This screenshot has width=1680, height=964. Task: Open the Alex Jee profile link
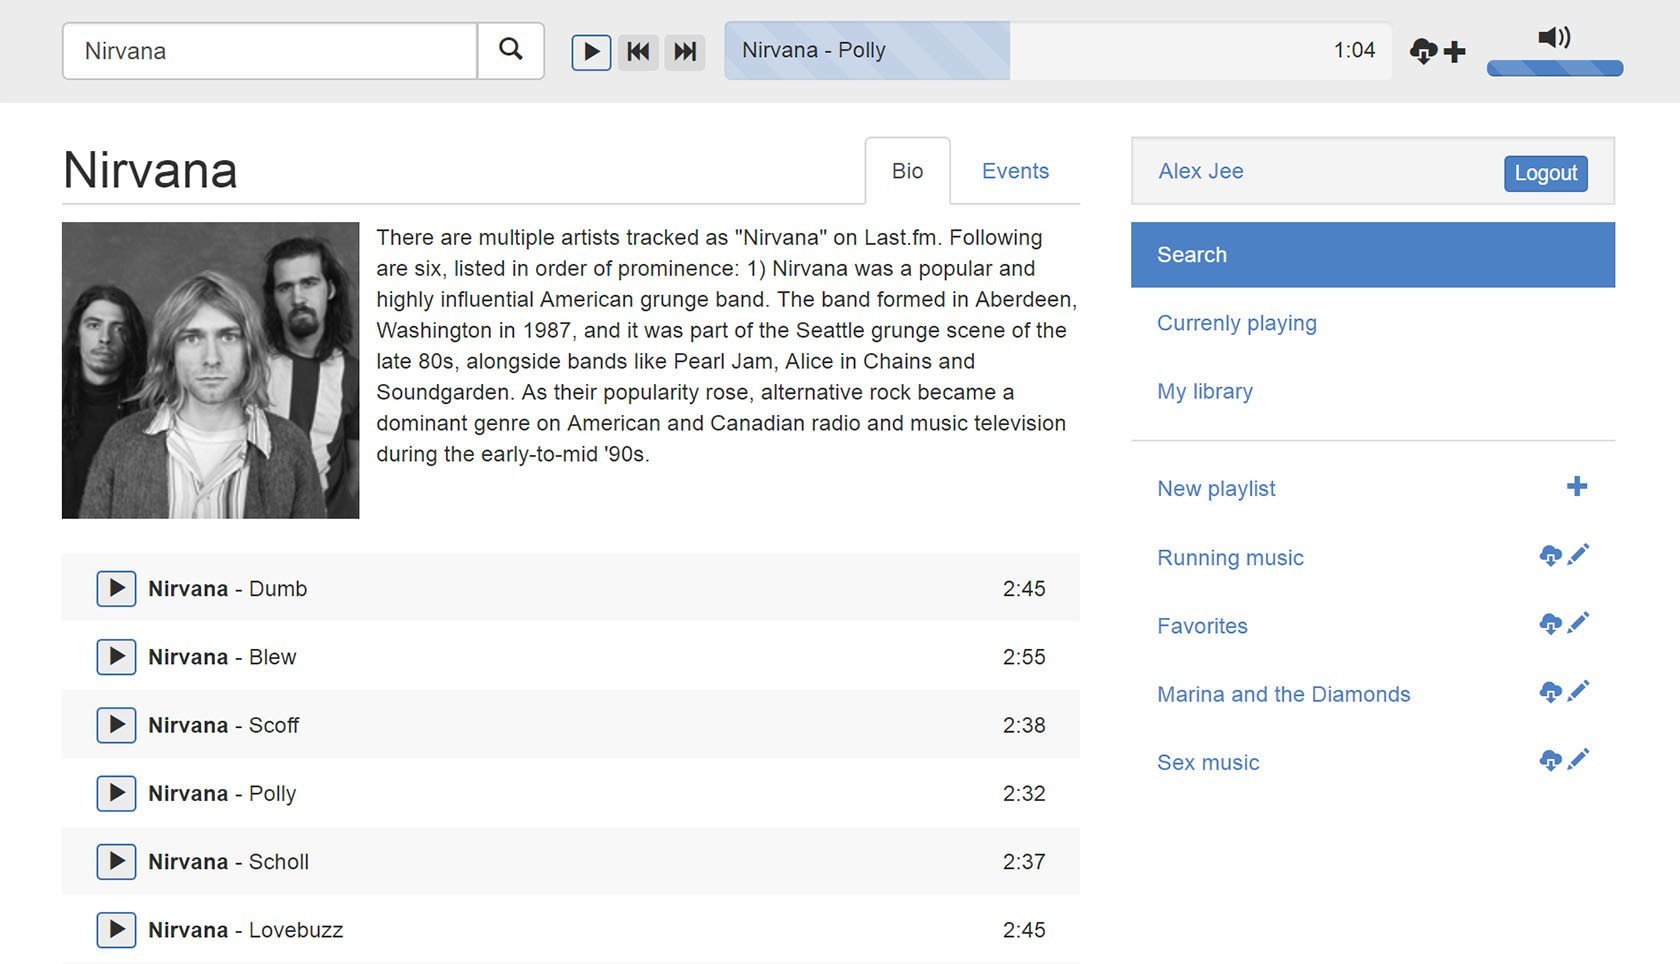click(x=1200, y=171)
